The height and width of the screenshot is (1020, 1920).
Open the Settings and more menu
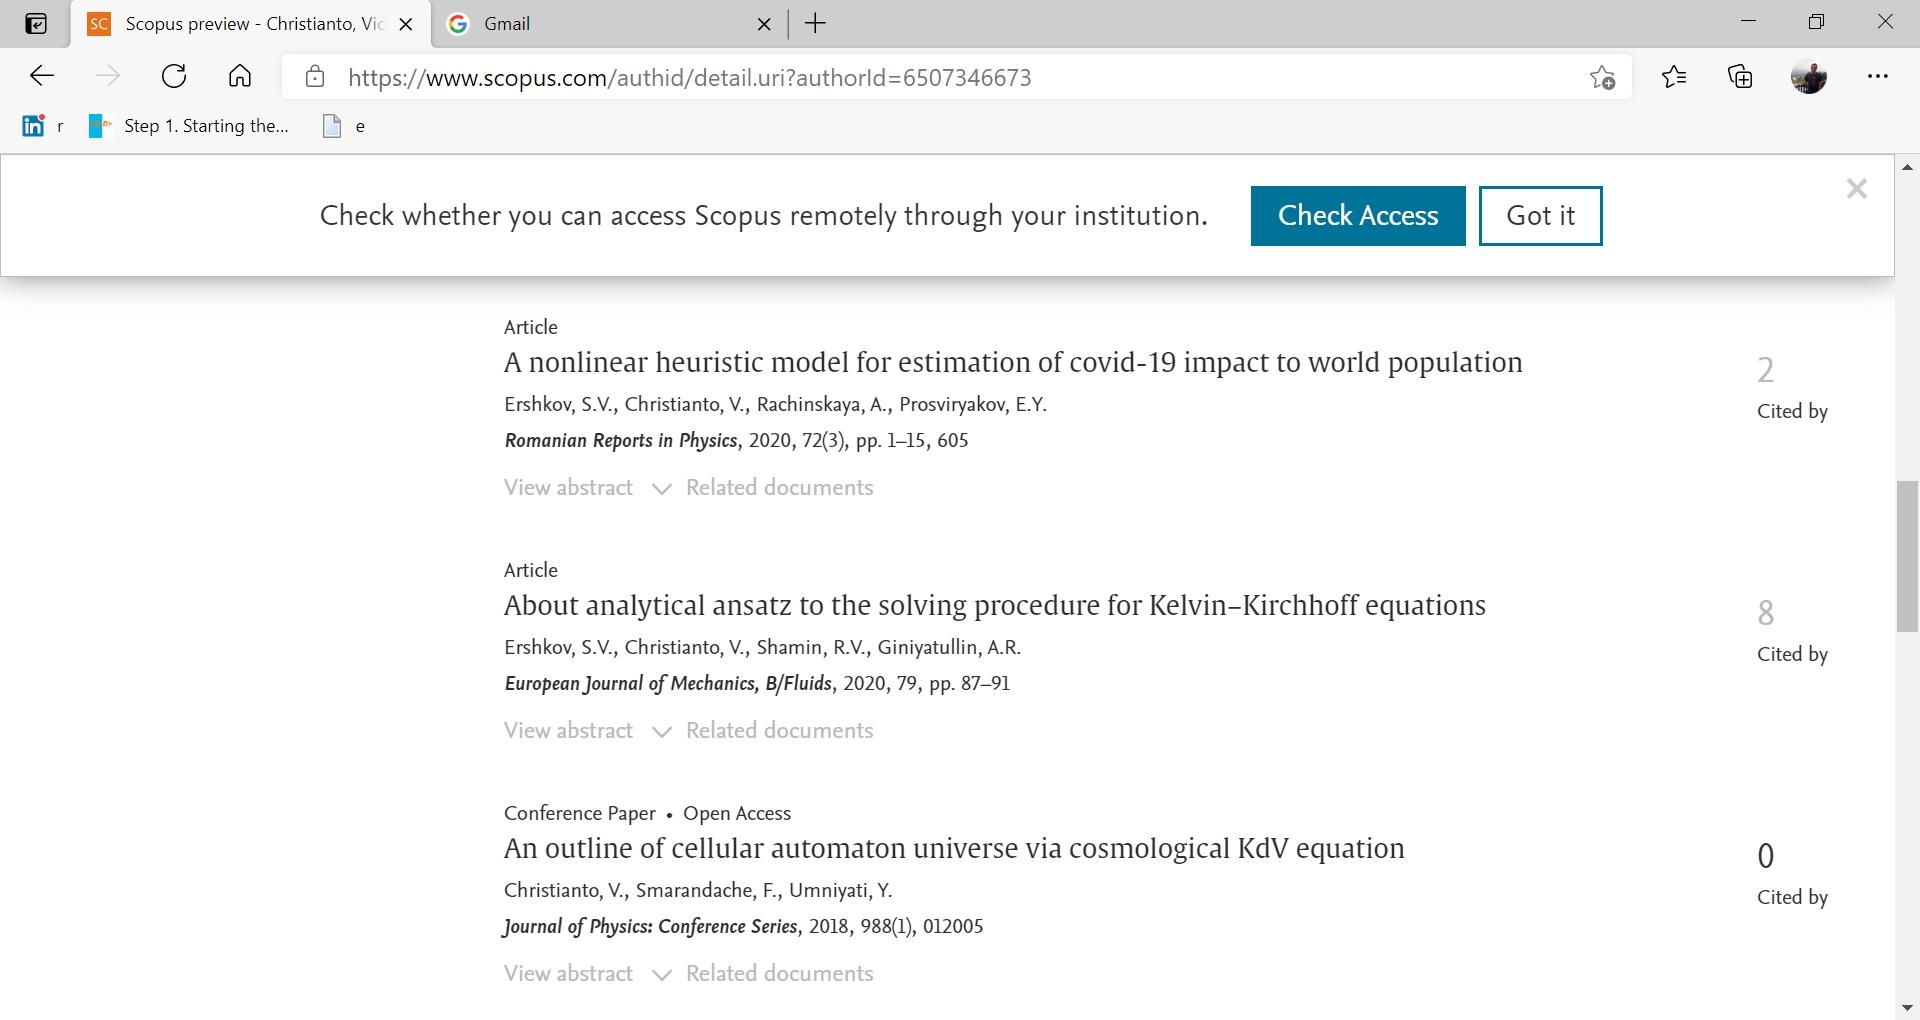(x=1878, y=76)
